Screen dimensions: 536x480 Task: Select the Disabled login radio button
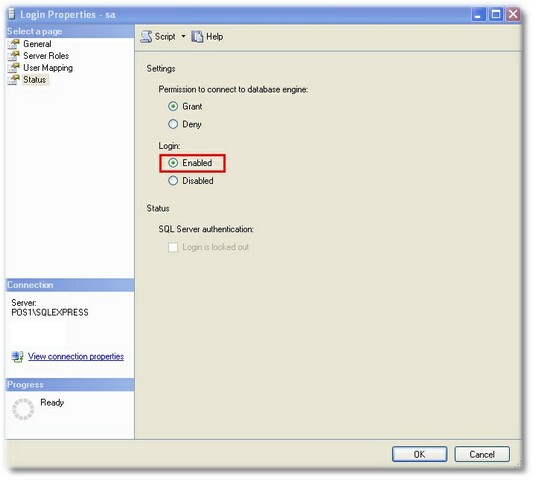pyautogui.click(x=173, y=181)
